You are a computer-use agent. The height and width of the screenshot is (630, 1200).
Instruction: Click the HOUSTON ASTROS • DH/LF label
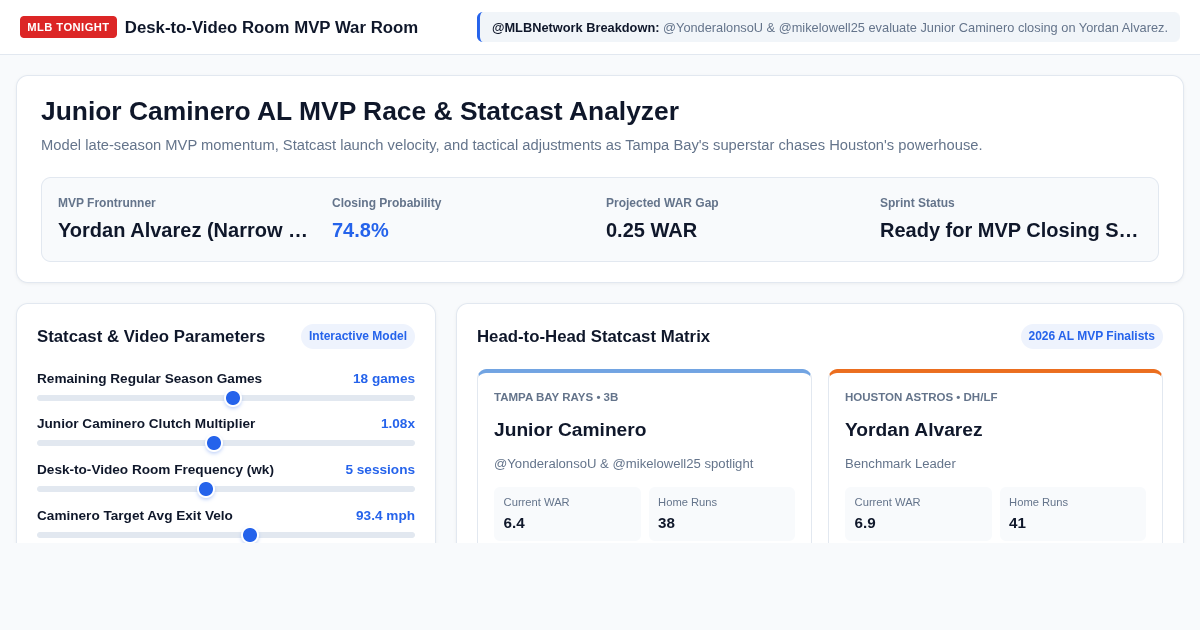pos(921,397)
